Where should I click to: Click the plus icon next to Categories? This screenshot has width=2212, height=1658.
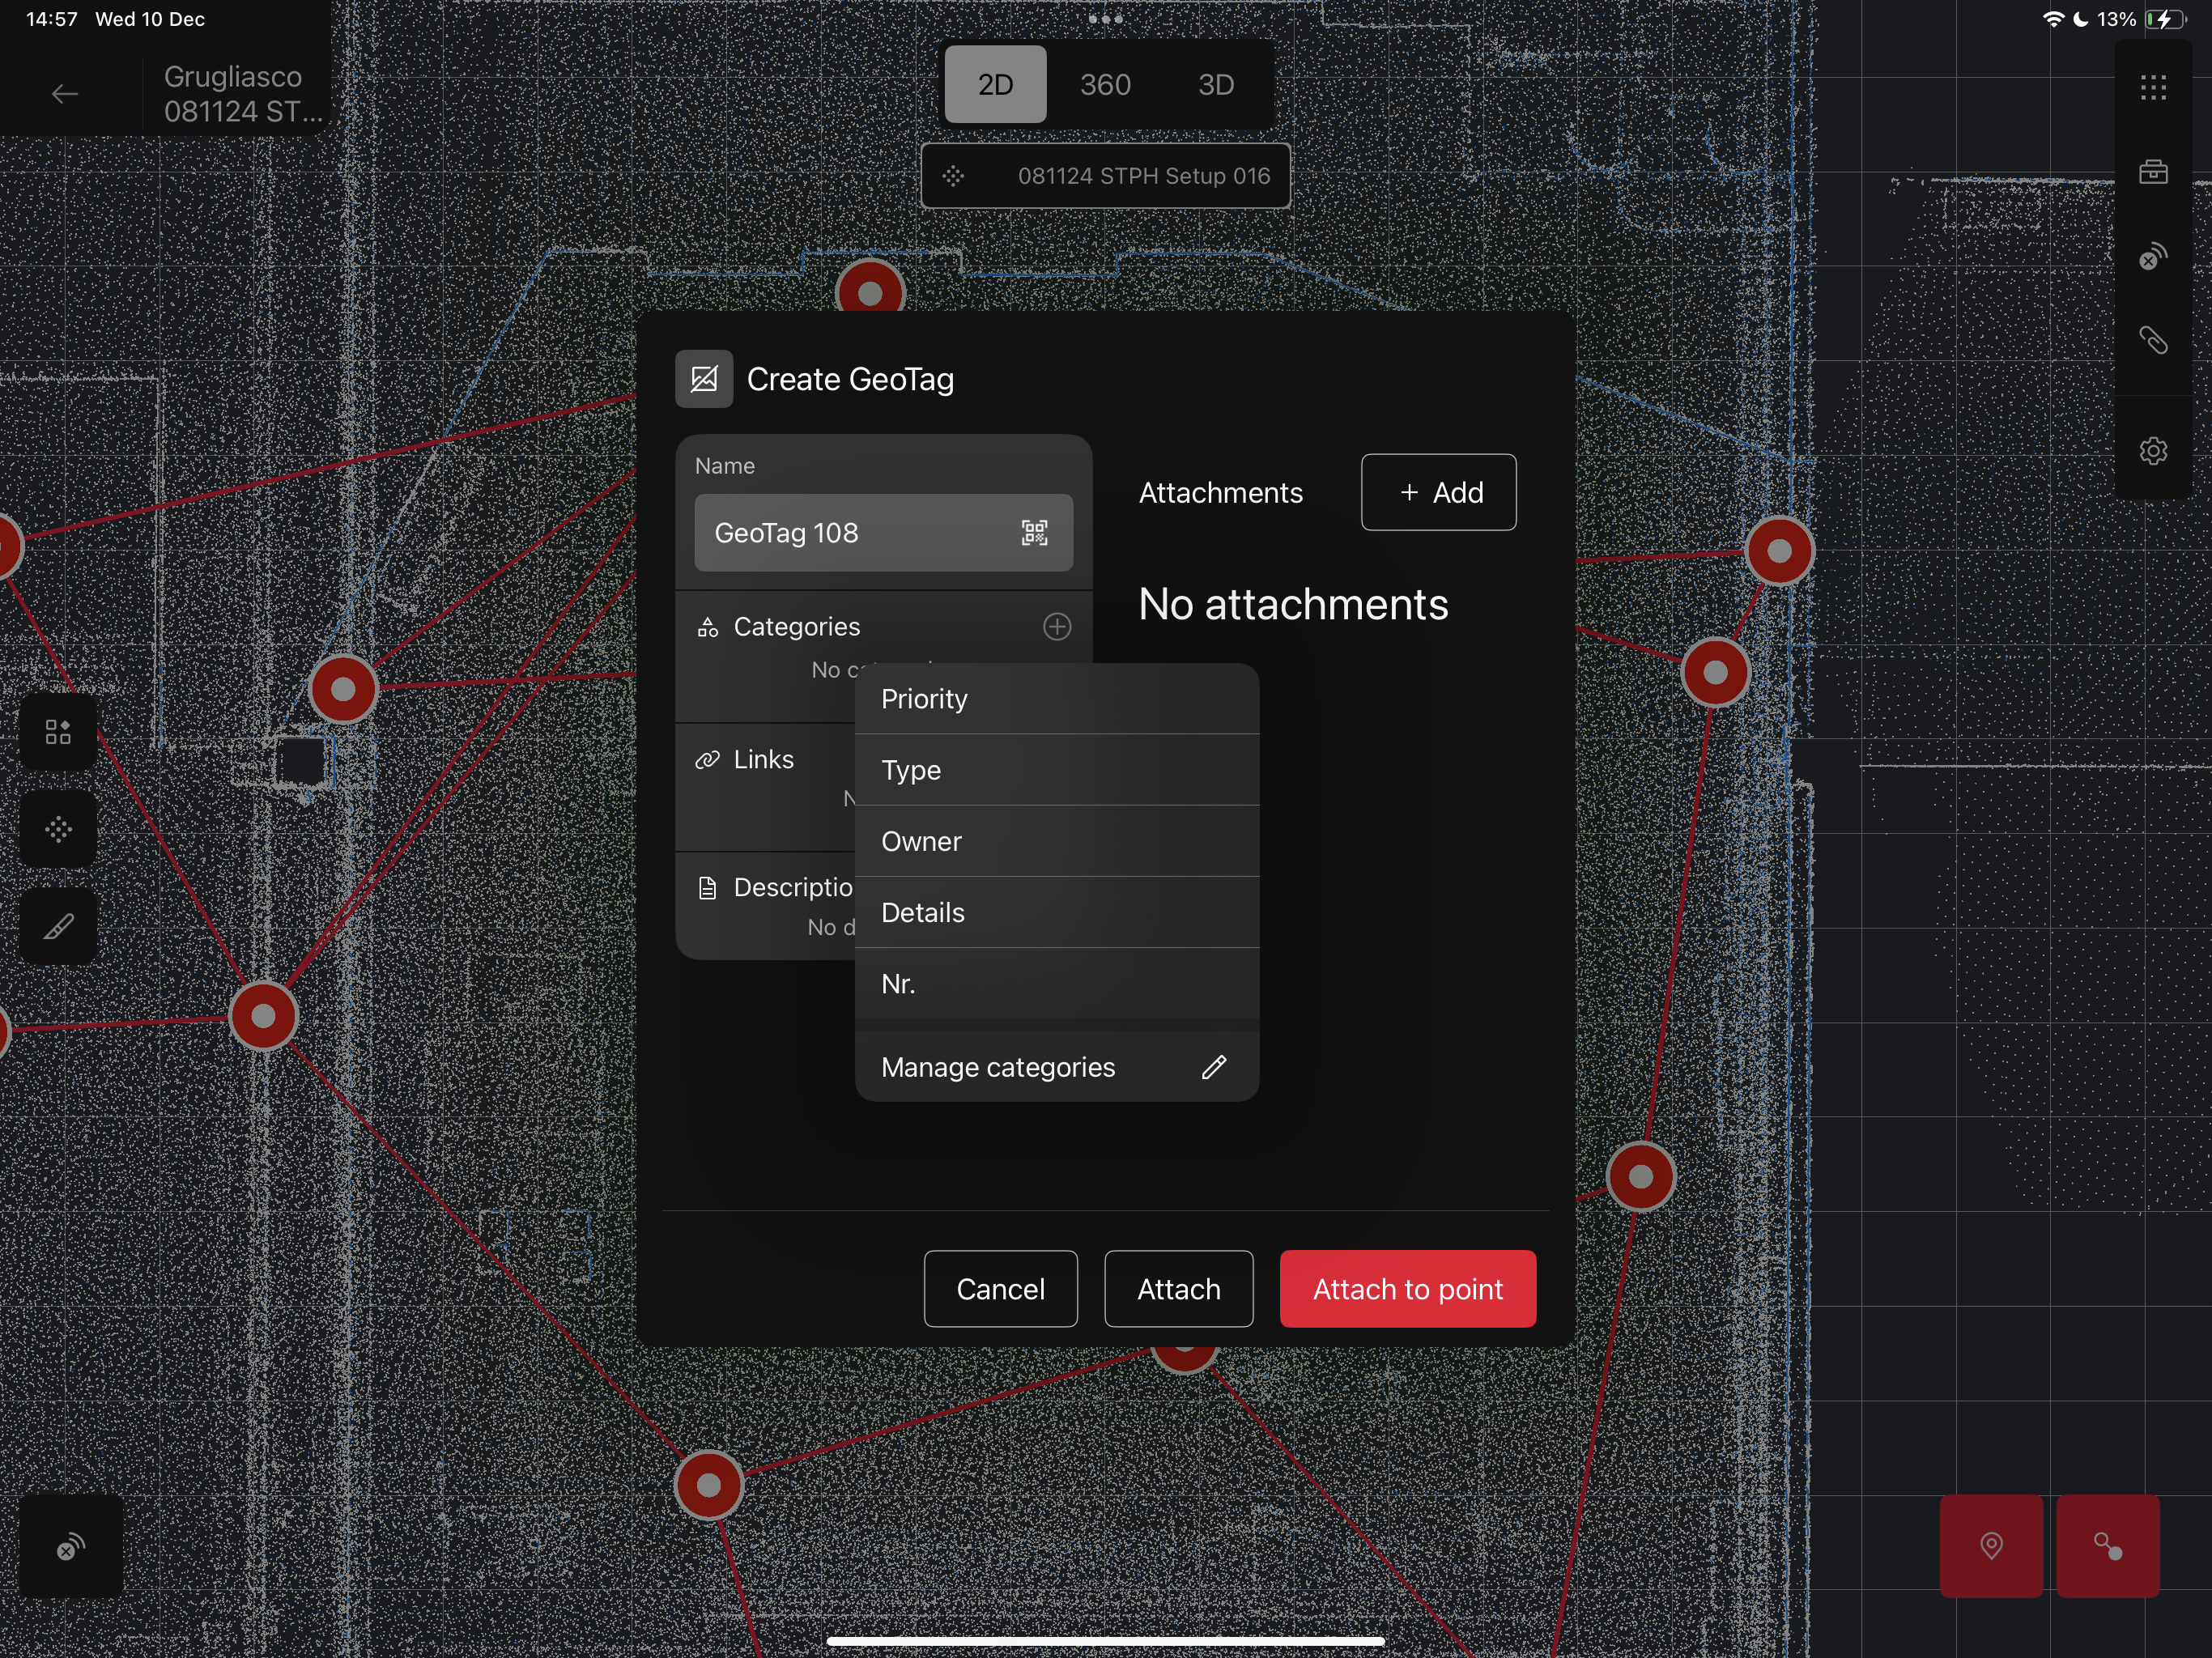pyautogui.click(x=1057, y=627)
